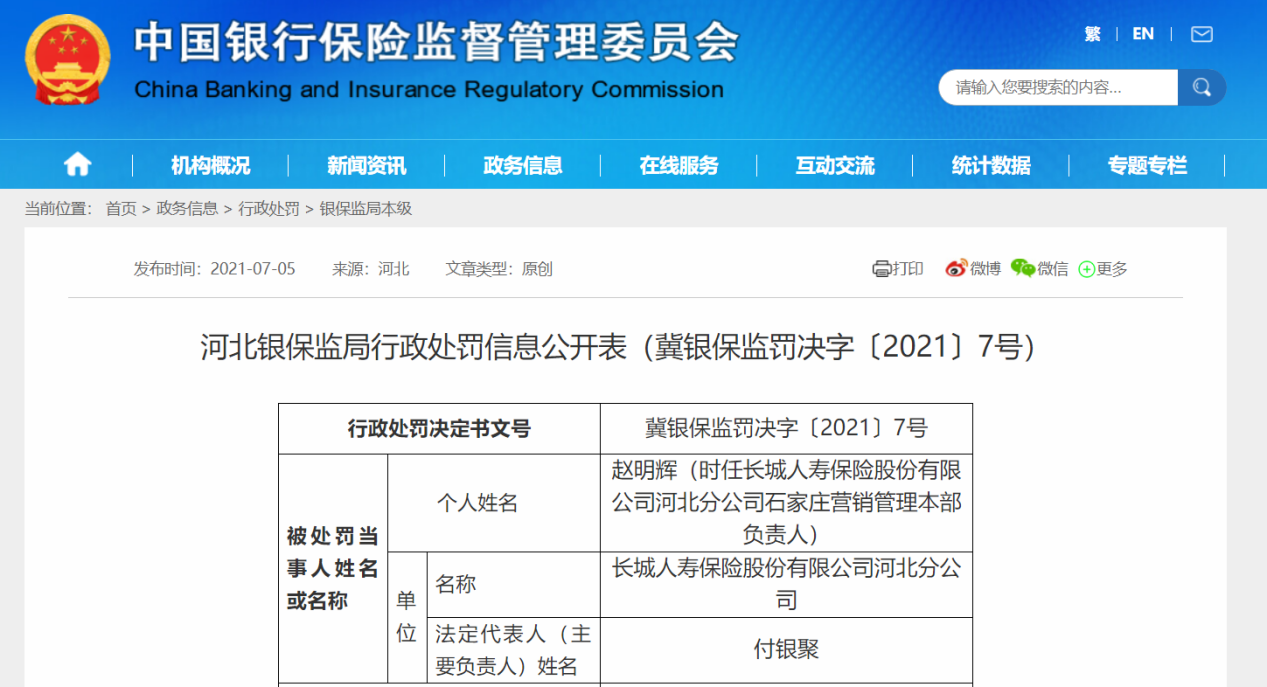1267x687 pixels.
Task: Click the 法定代表人 label cell
Action: click(513, 650)
